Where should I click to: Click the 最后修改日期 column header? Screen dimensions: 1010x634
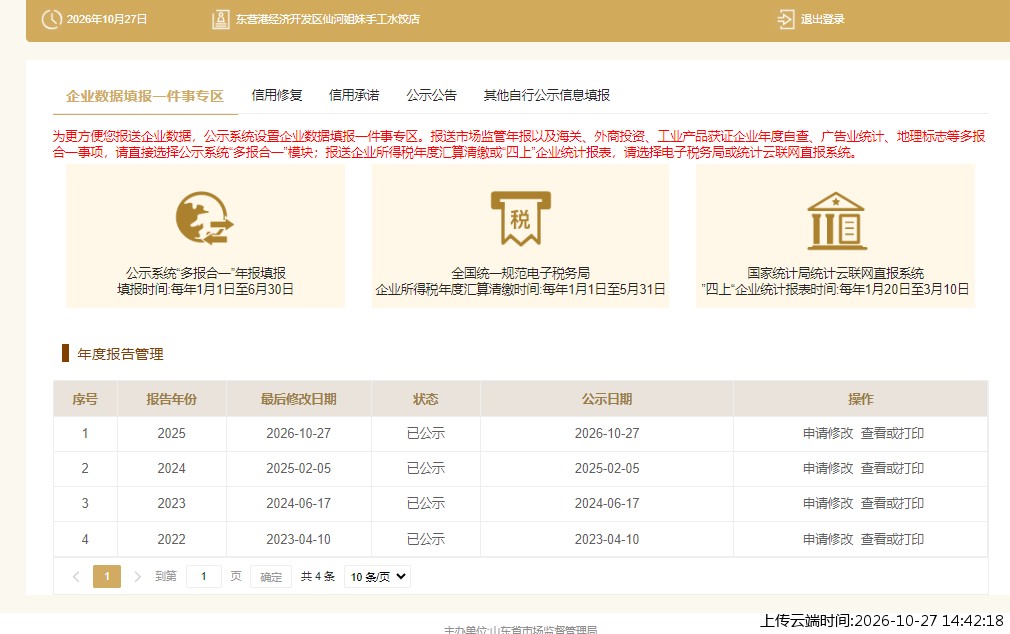[298, 399]
